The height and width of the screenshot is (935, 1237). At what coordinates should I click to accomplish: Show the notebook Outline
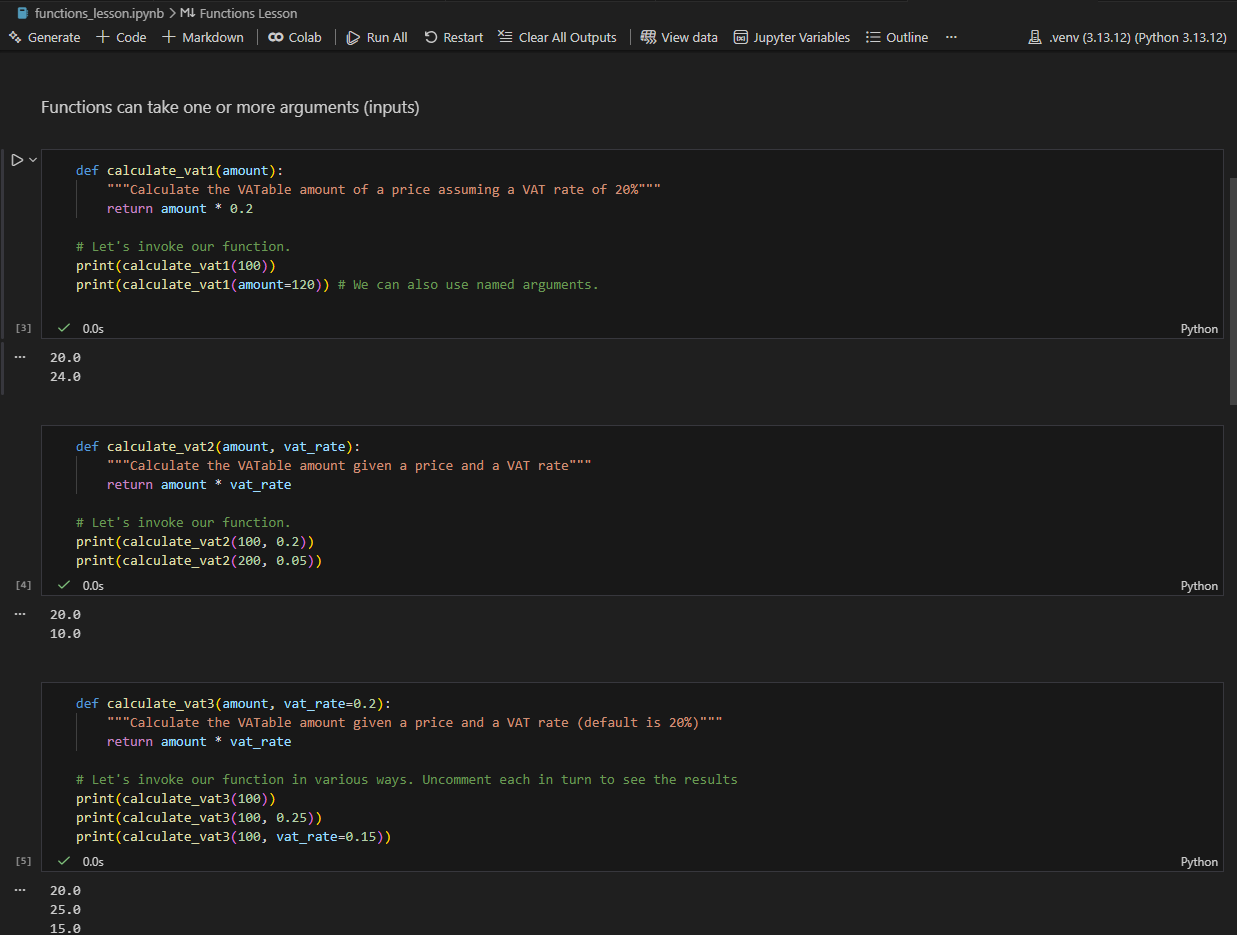point(897,37)
